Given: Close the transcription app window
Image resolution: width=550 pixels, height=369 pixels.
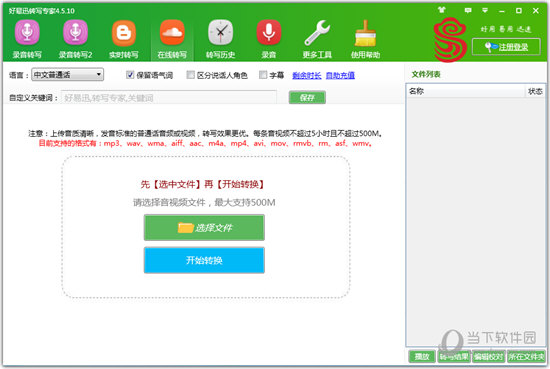Looking at the screenshot, I should coord(536,11).
